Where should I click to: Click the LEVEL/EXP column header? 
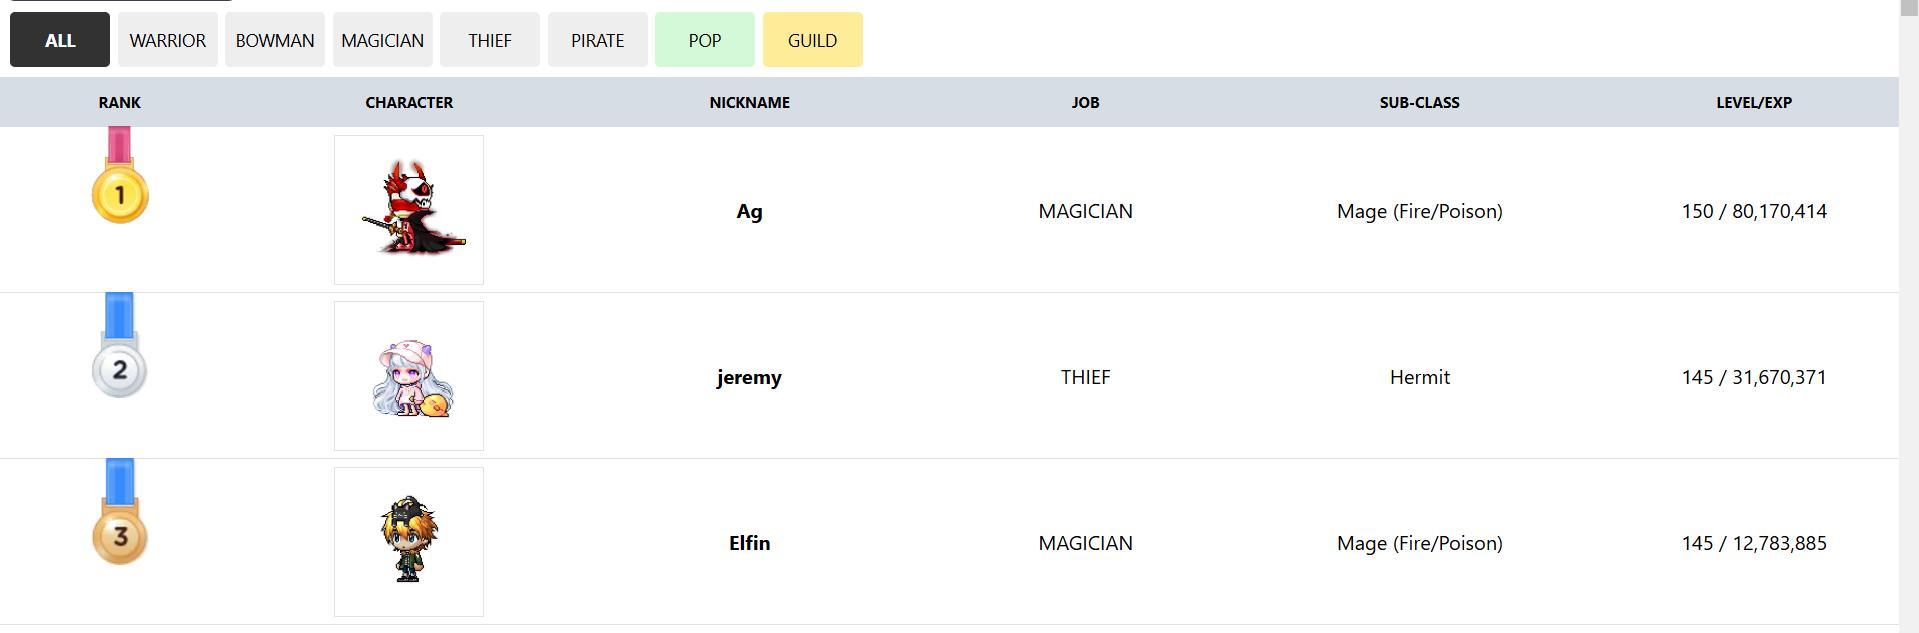click(1754, 102)
